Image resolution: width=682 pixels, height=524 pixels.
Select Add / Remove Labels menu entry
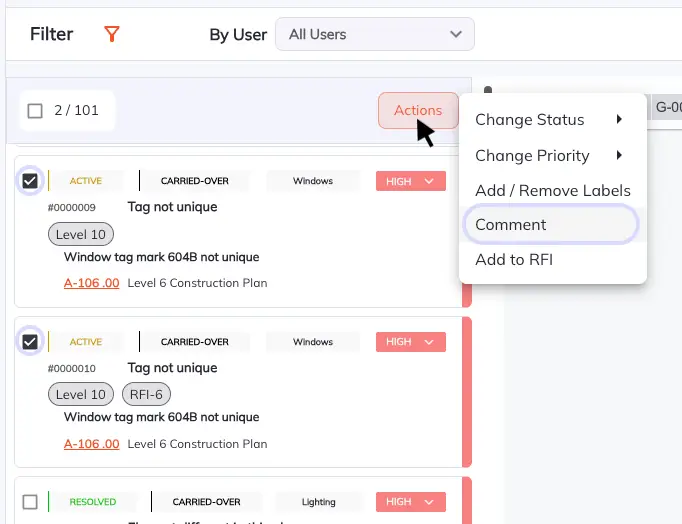point(552,190)
